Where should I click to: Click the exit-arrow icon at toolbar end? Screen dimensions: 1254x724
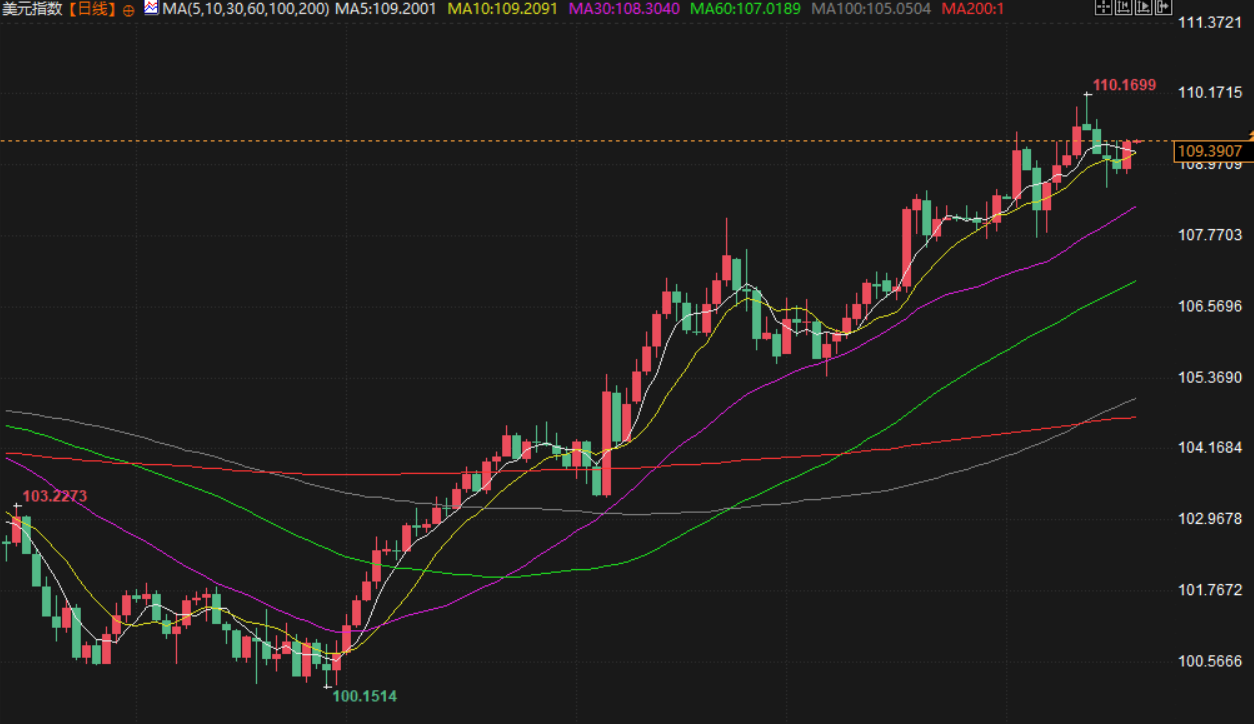[x=1163, y=6]
